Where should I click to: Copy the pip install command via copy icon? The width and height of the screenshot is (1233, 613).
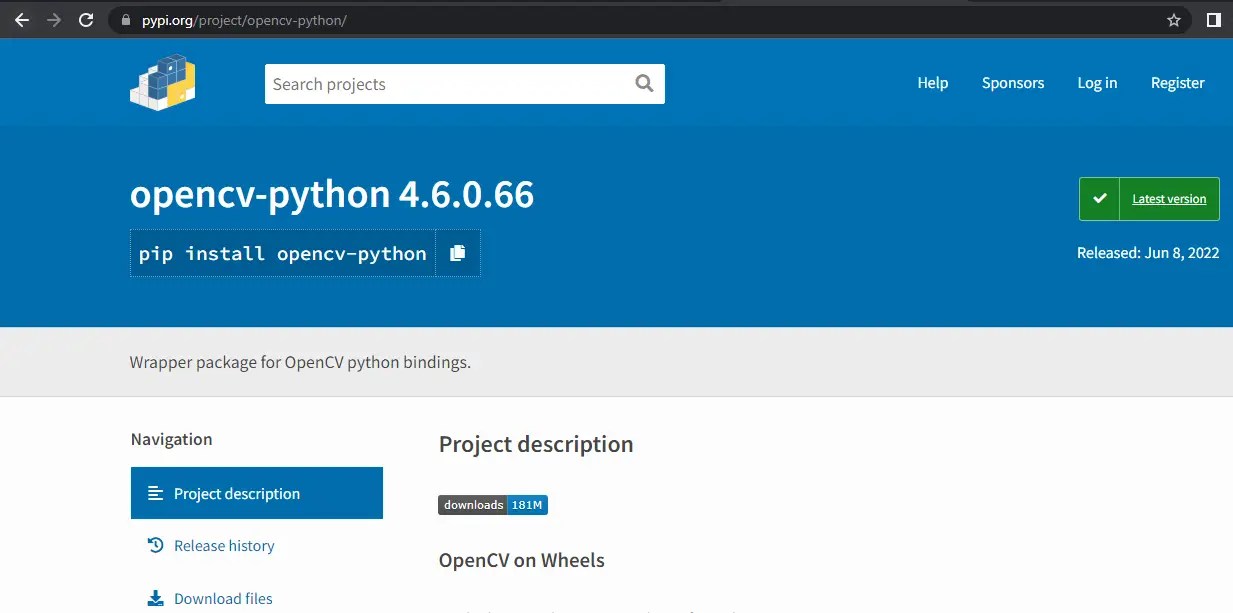click(458, 253)
